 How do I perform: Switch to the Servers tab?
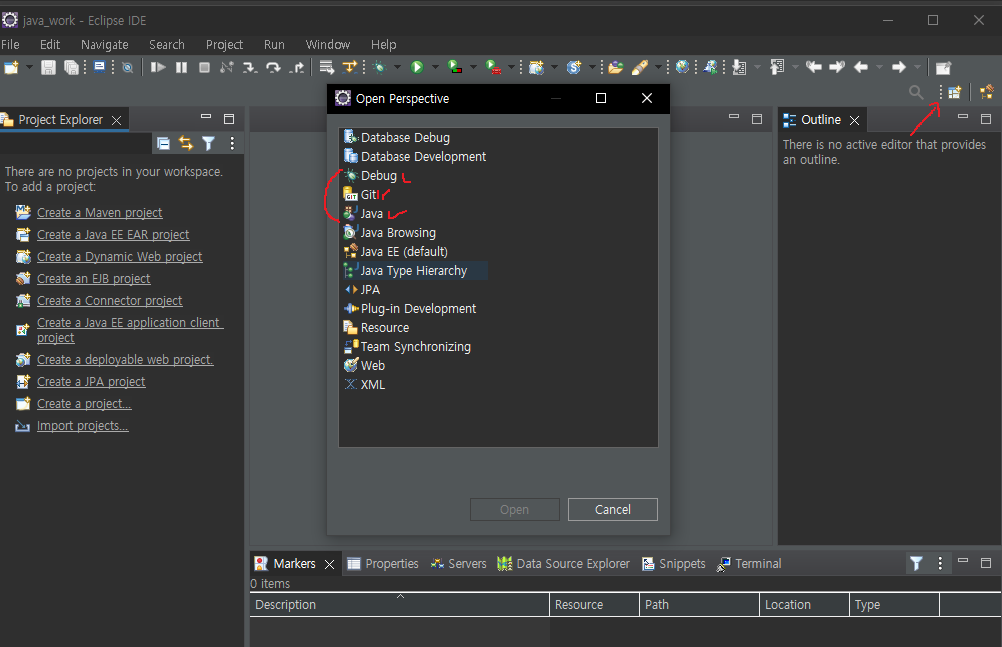click(458, 563)
